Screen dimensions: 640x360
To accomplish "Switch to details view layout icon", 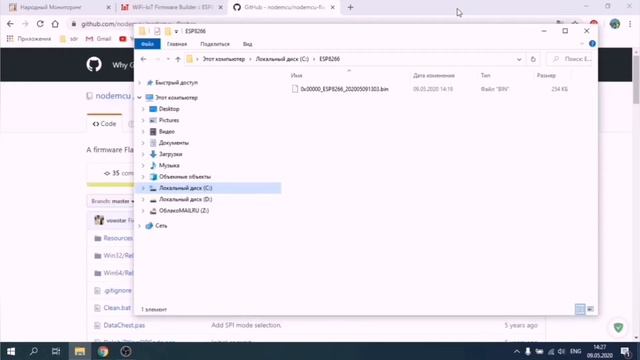I will [580, 309].
